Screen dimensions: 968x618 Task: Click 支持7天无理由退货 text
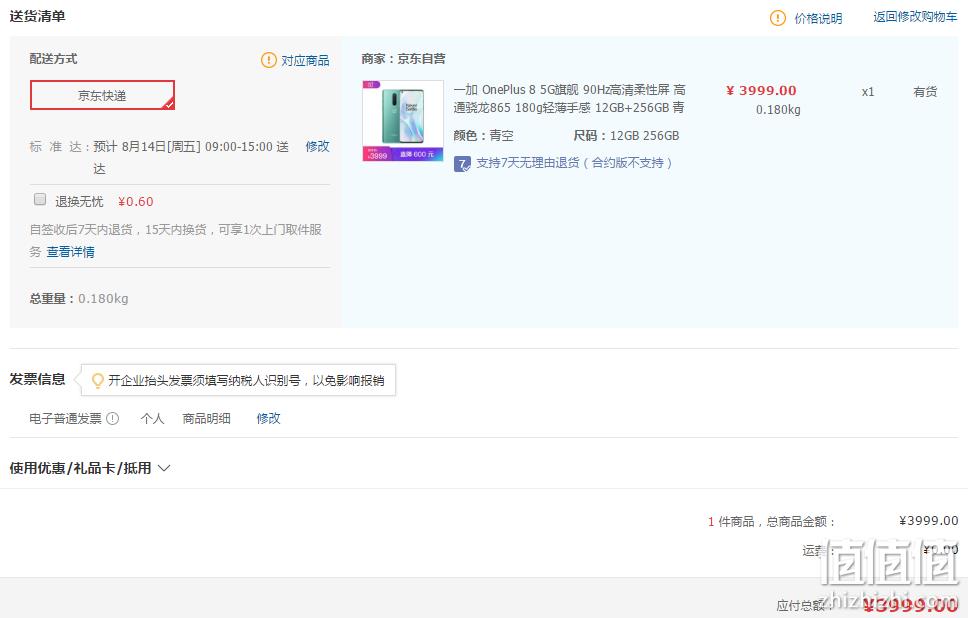[574, 163]
